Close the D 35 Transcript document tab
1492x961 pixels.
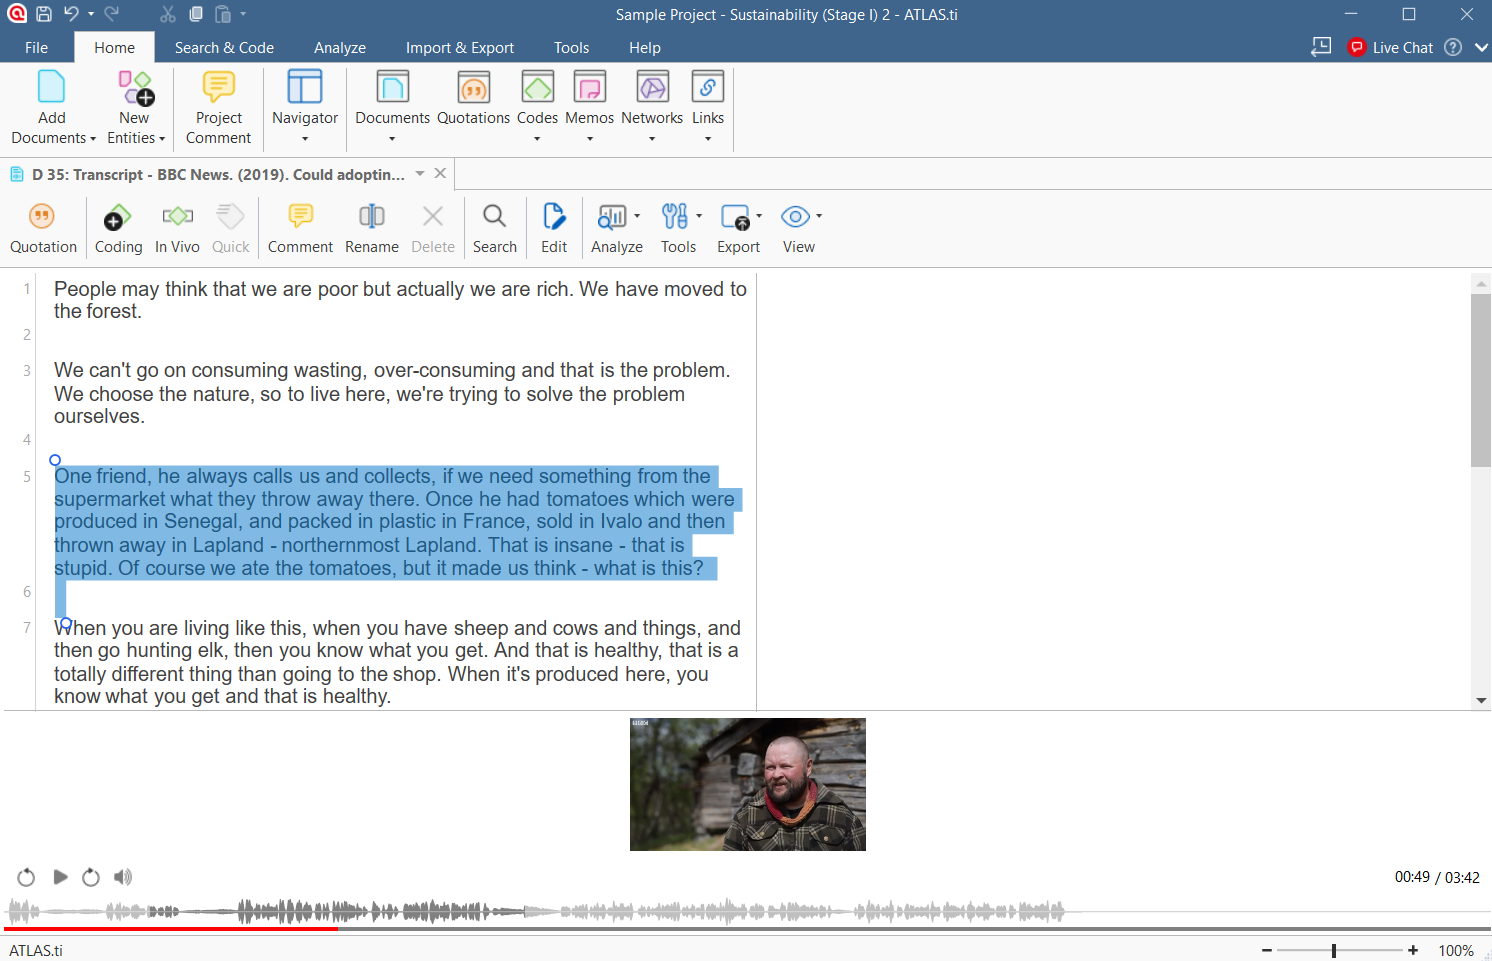440,173
